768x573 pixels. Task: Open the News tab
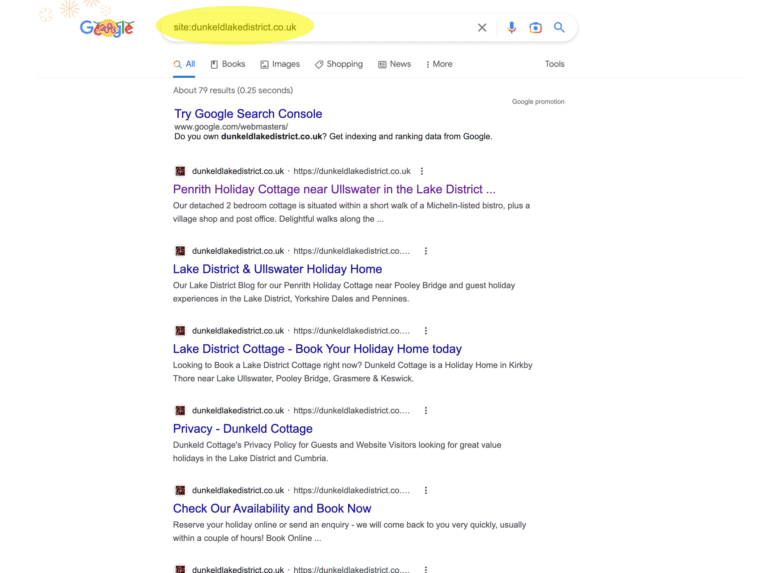394,64
